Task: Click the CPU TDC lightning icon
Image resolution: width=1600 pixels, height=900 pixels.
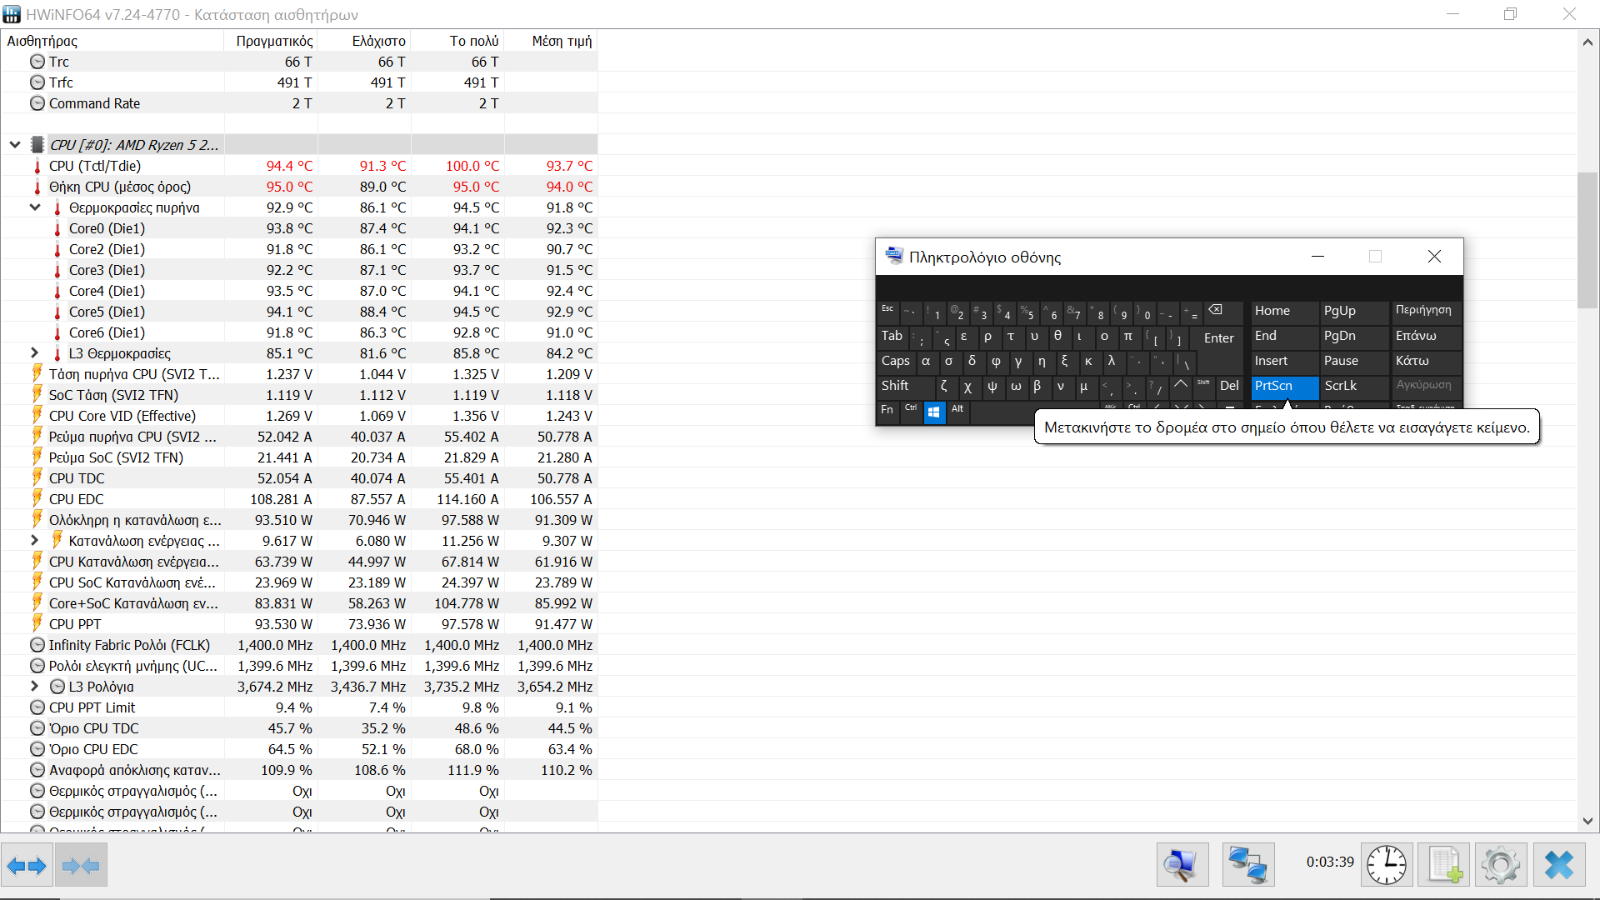Action: point(38,478)
